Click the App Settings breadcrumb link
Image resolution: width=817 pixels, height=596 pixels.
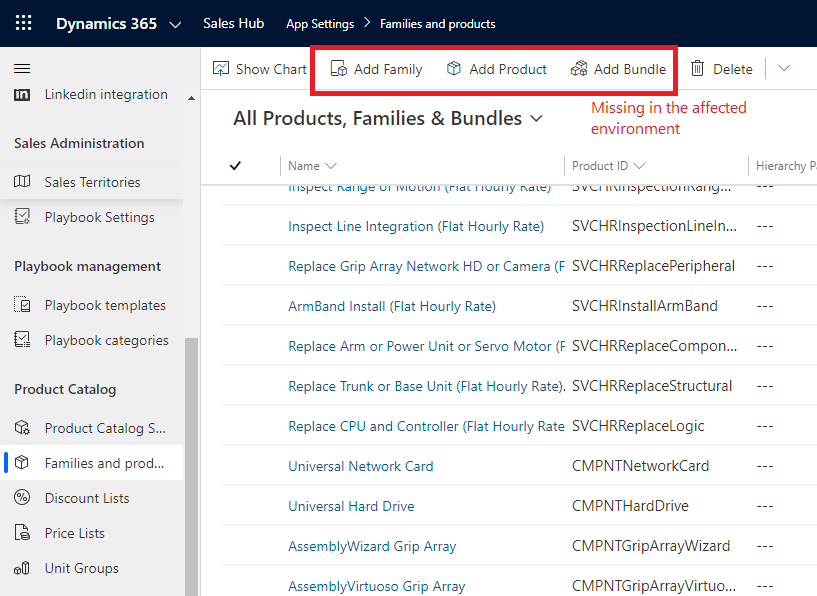[x=320, y=24]
